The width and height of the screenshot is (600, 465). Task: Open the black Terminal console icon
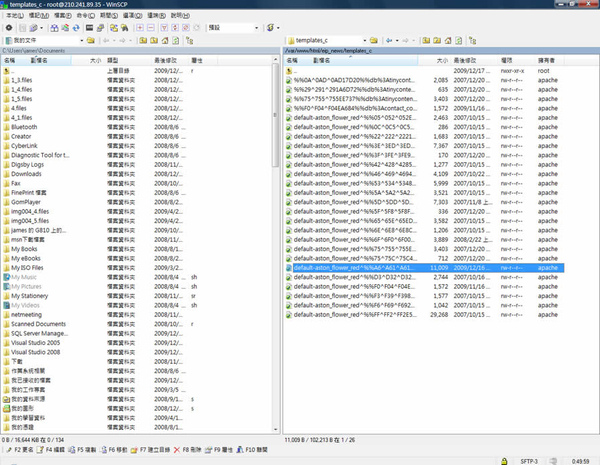(89, 28)
